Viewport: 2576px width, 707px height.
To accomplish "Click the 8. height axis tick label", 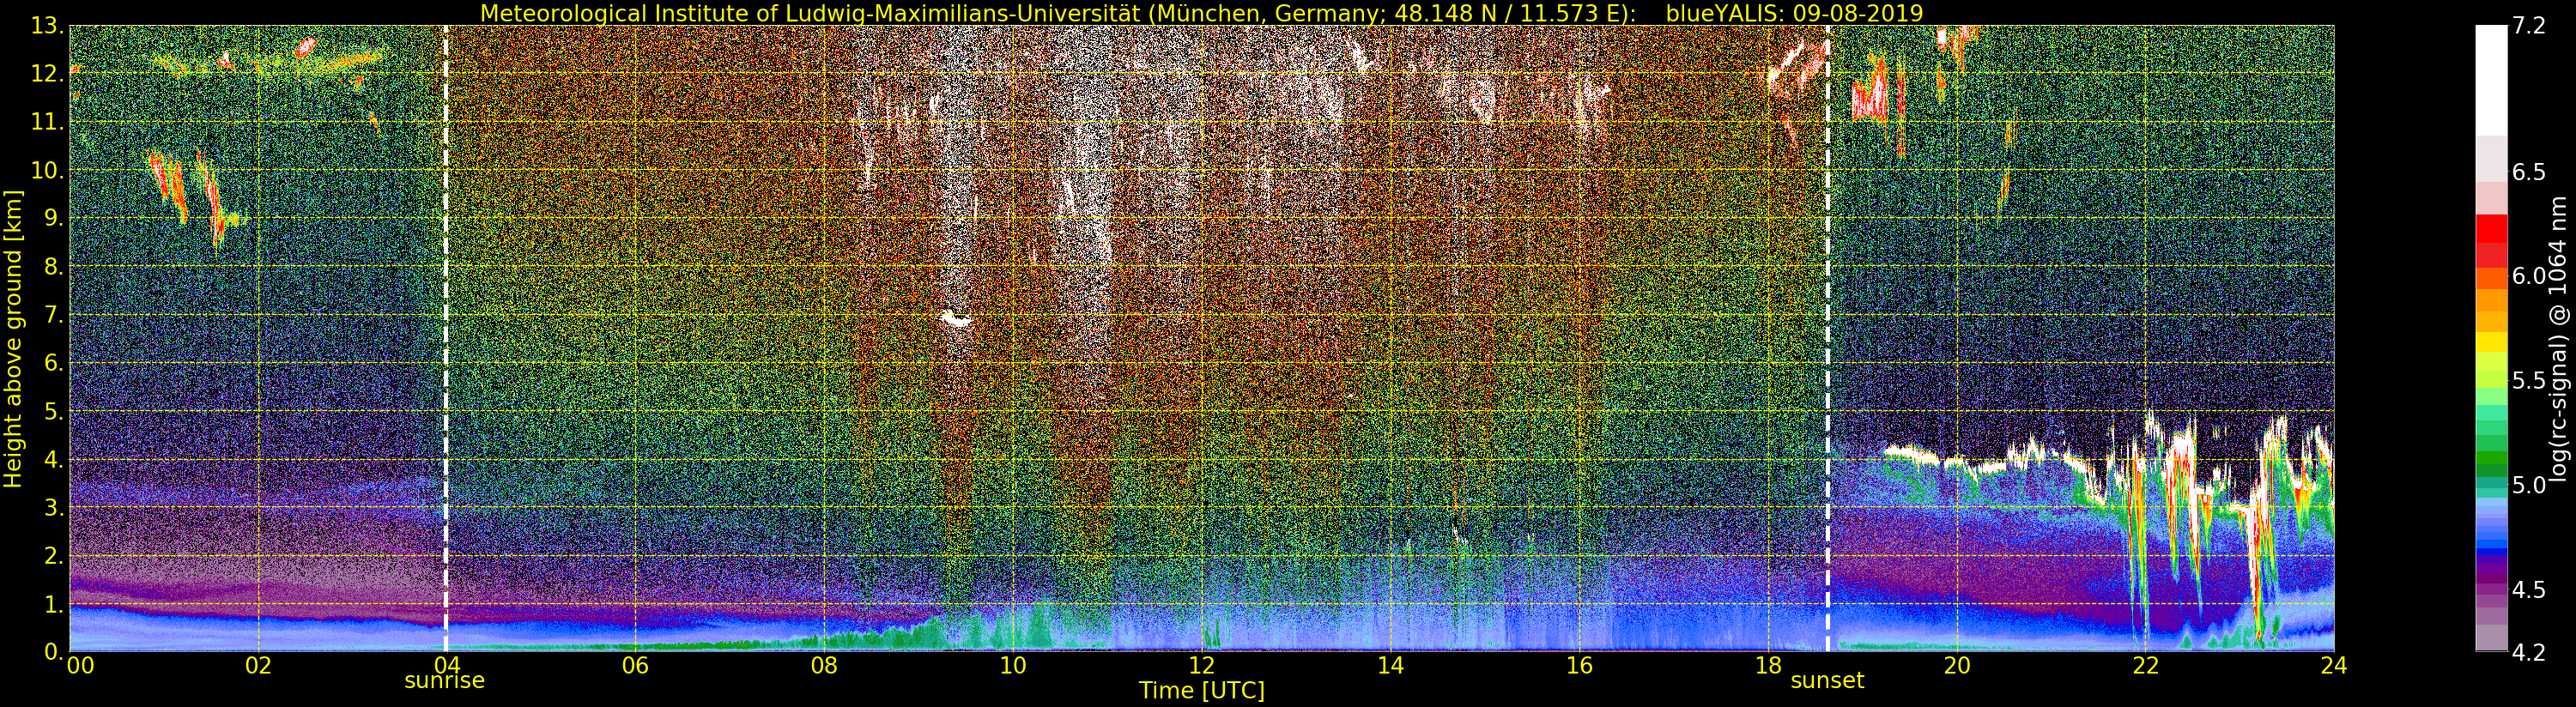I will point(53,267).
